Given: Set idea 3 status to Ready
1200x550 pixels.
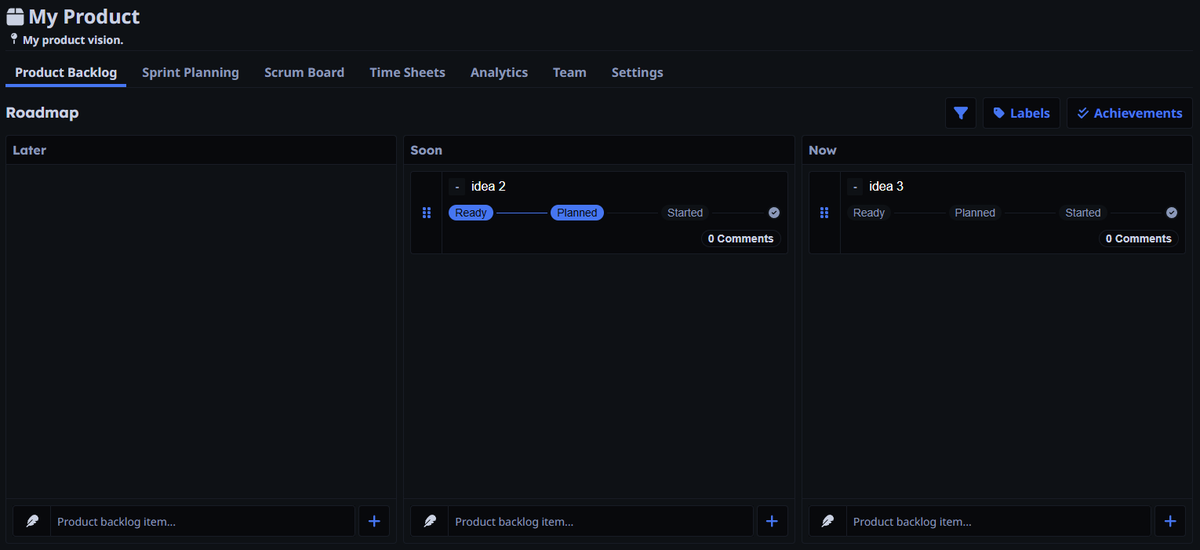Looking at the screenshot, I should [869, 213].
